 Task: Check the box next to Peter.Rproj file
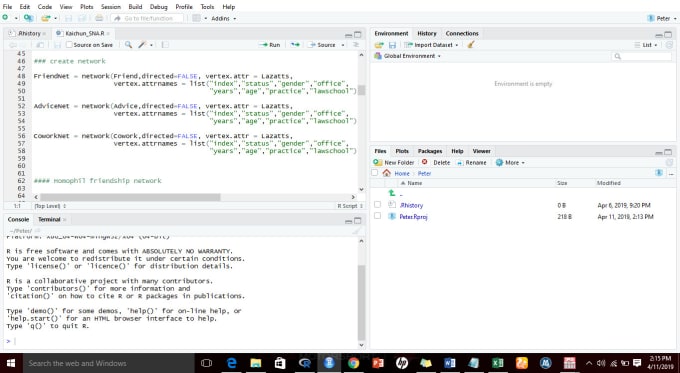tap(377, 216)
